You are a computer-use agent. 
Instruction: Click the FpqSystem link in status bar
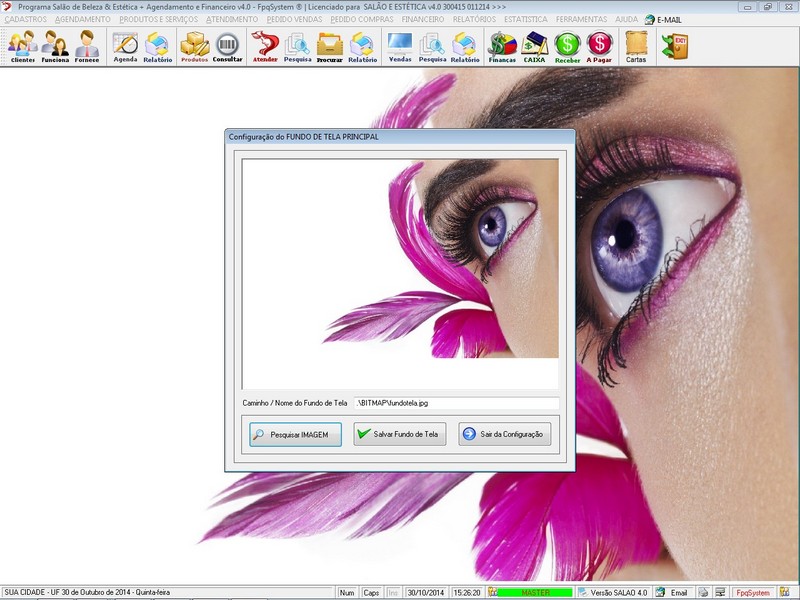point(753,592)
